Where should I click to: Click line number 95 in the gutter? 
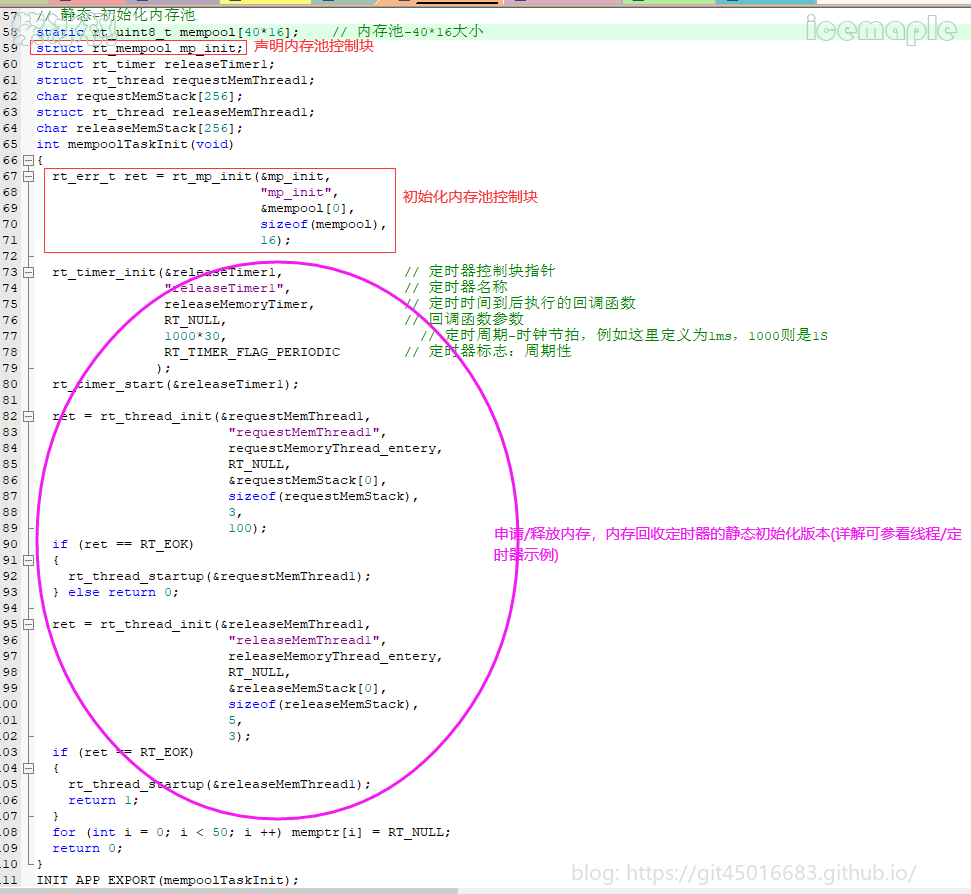[x=10, y=624]
